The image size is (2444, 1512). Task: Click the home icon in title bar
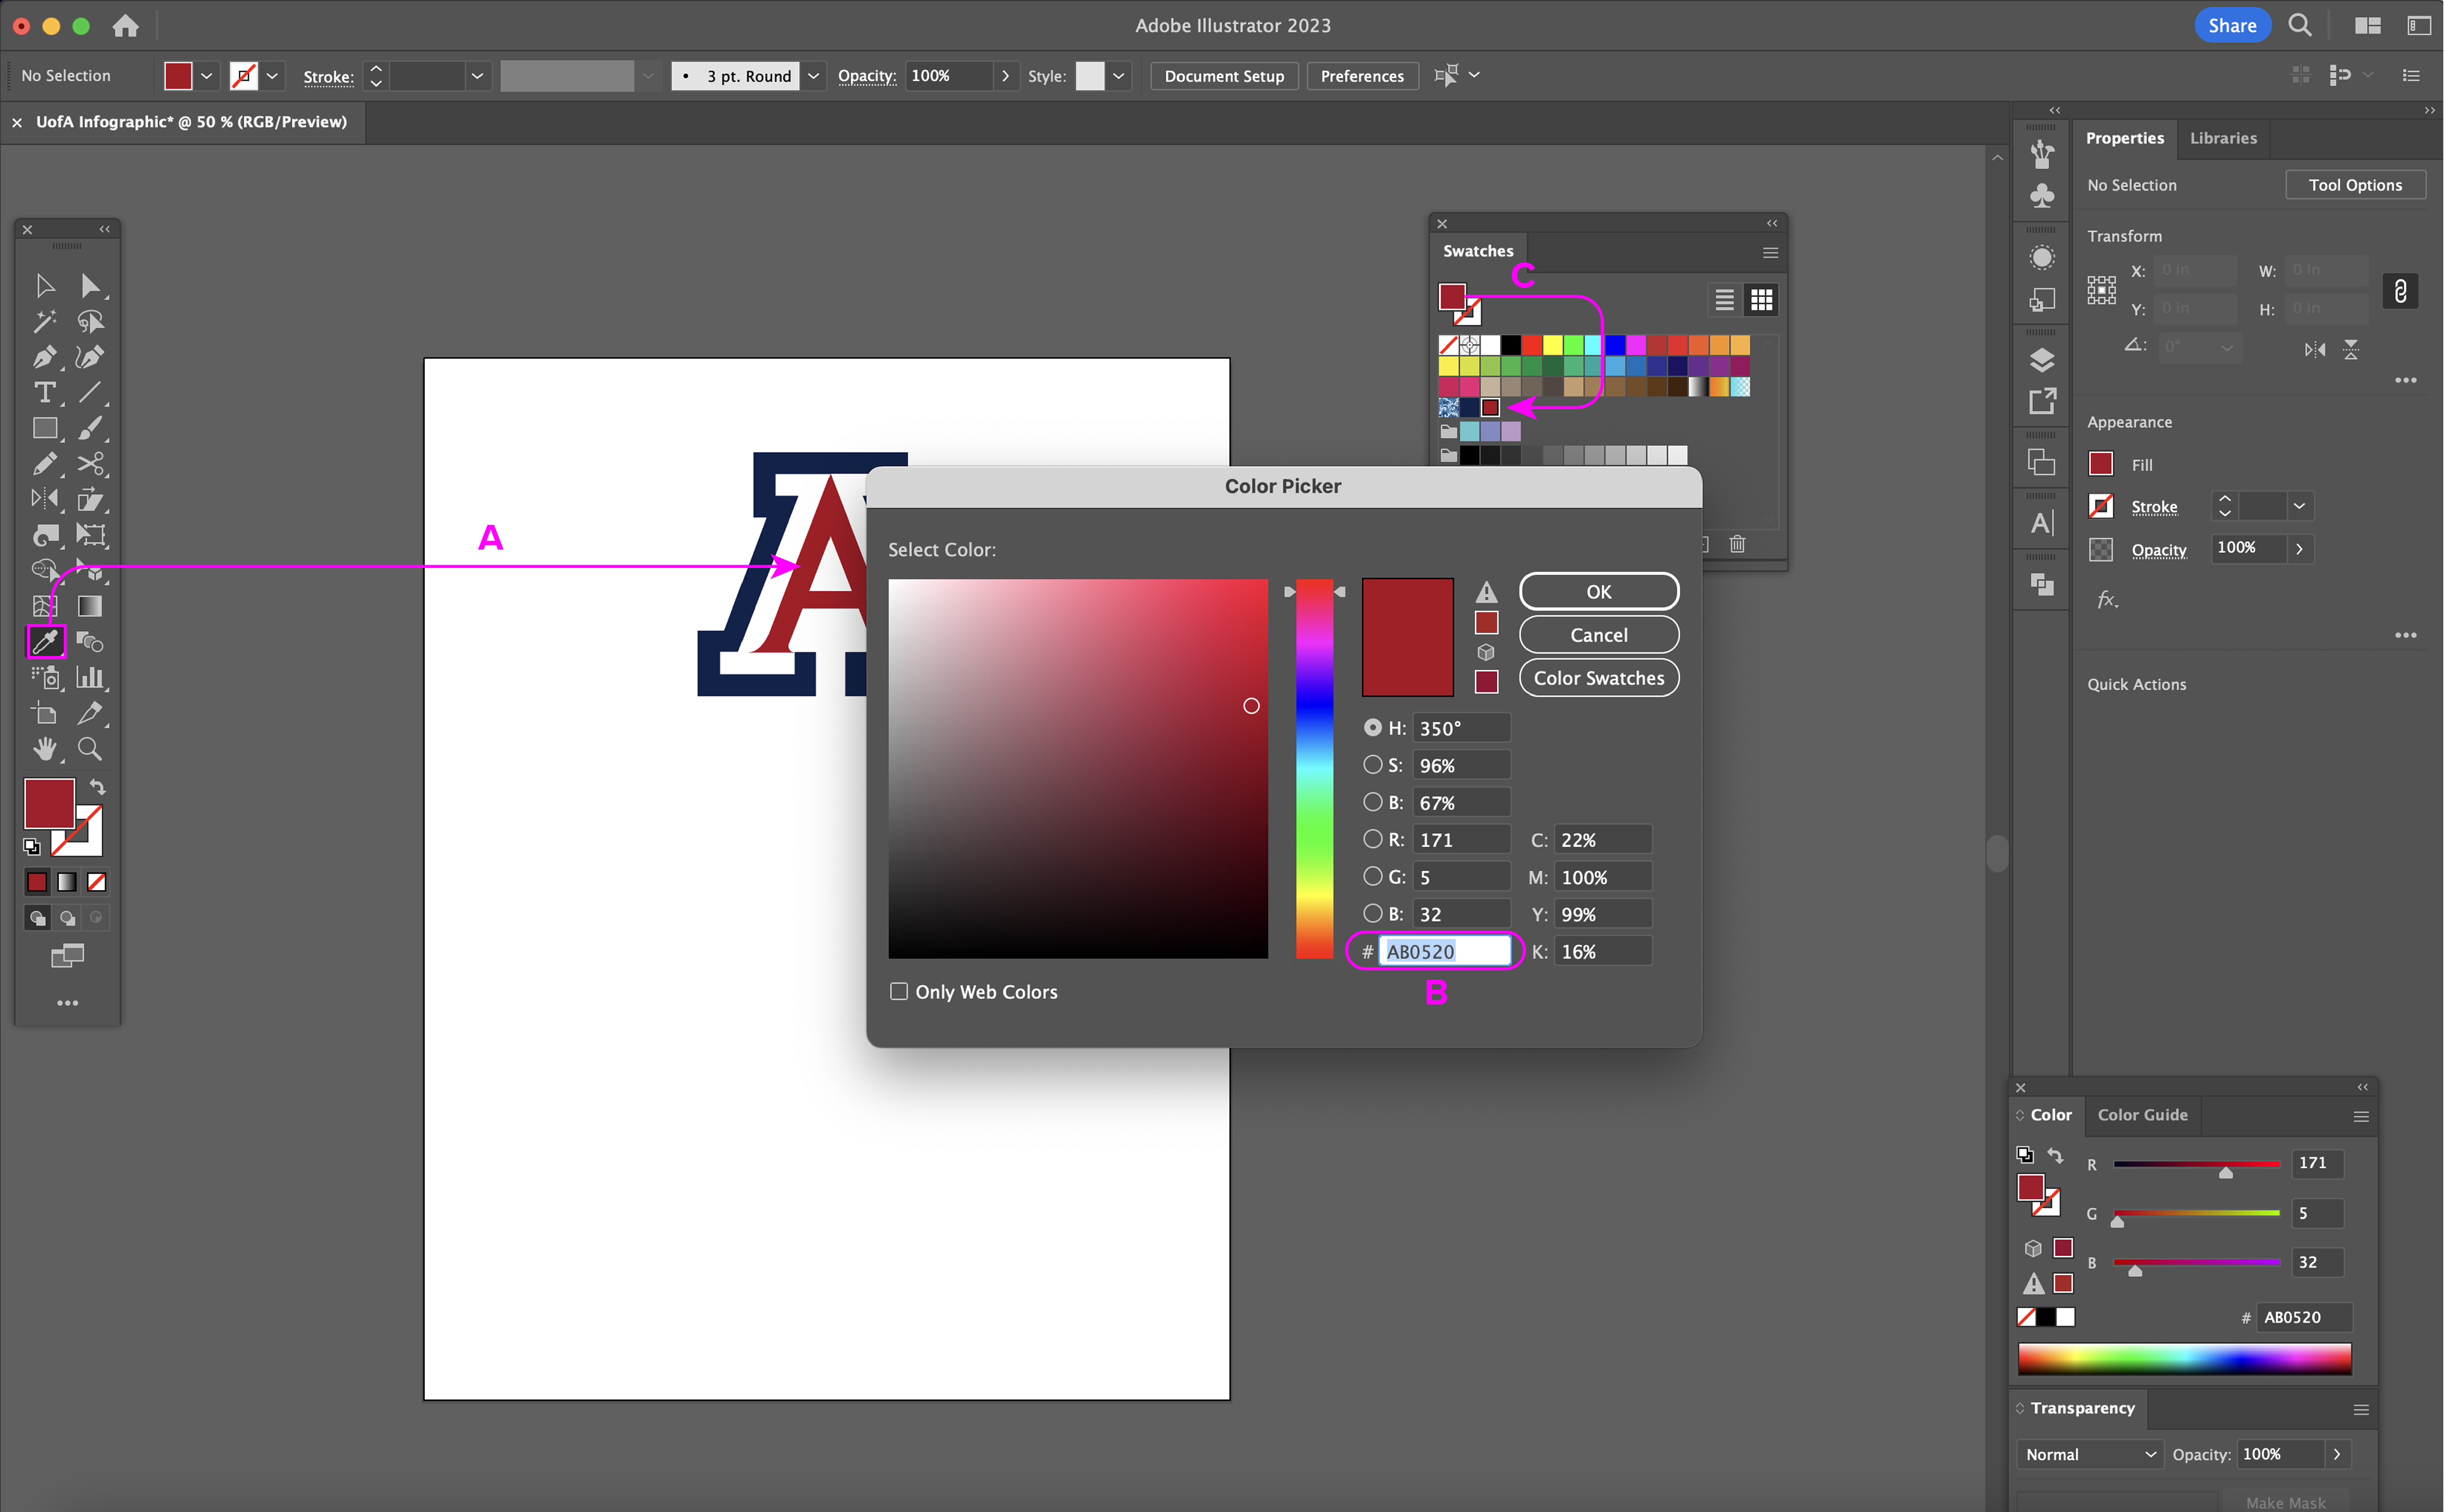tap(125, 25)
